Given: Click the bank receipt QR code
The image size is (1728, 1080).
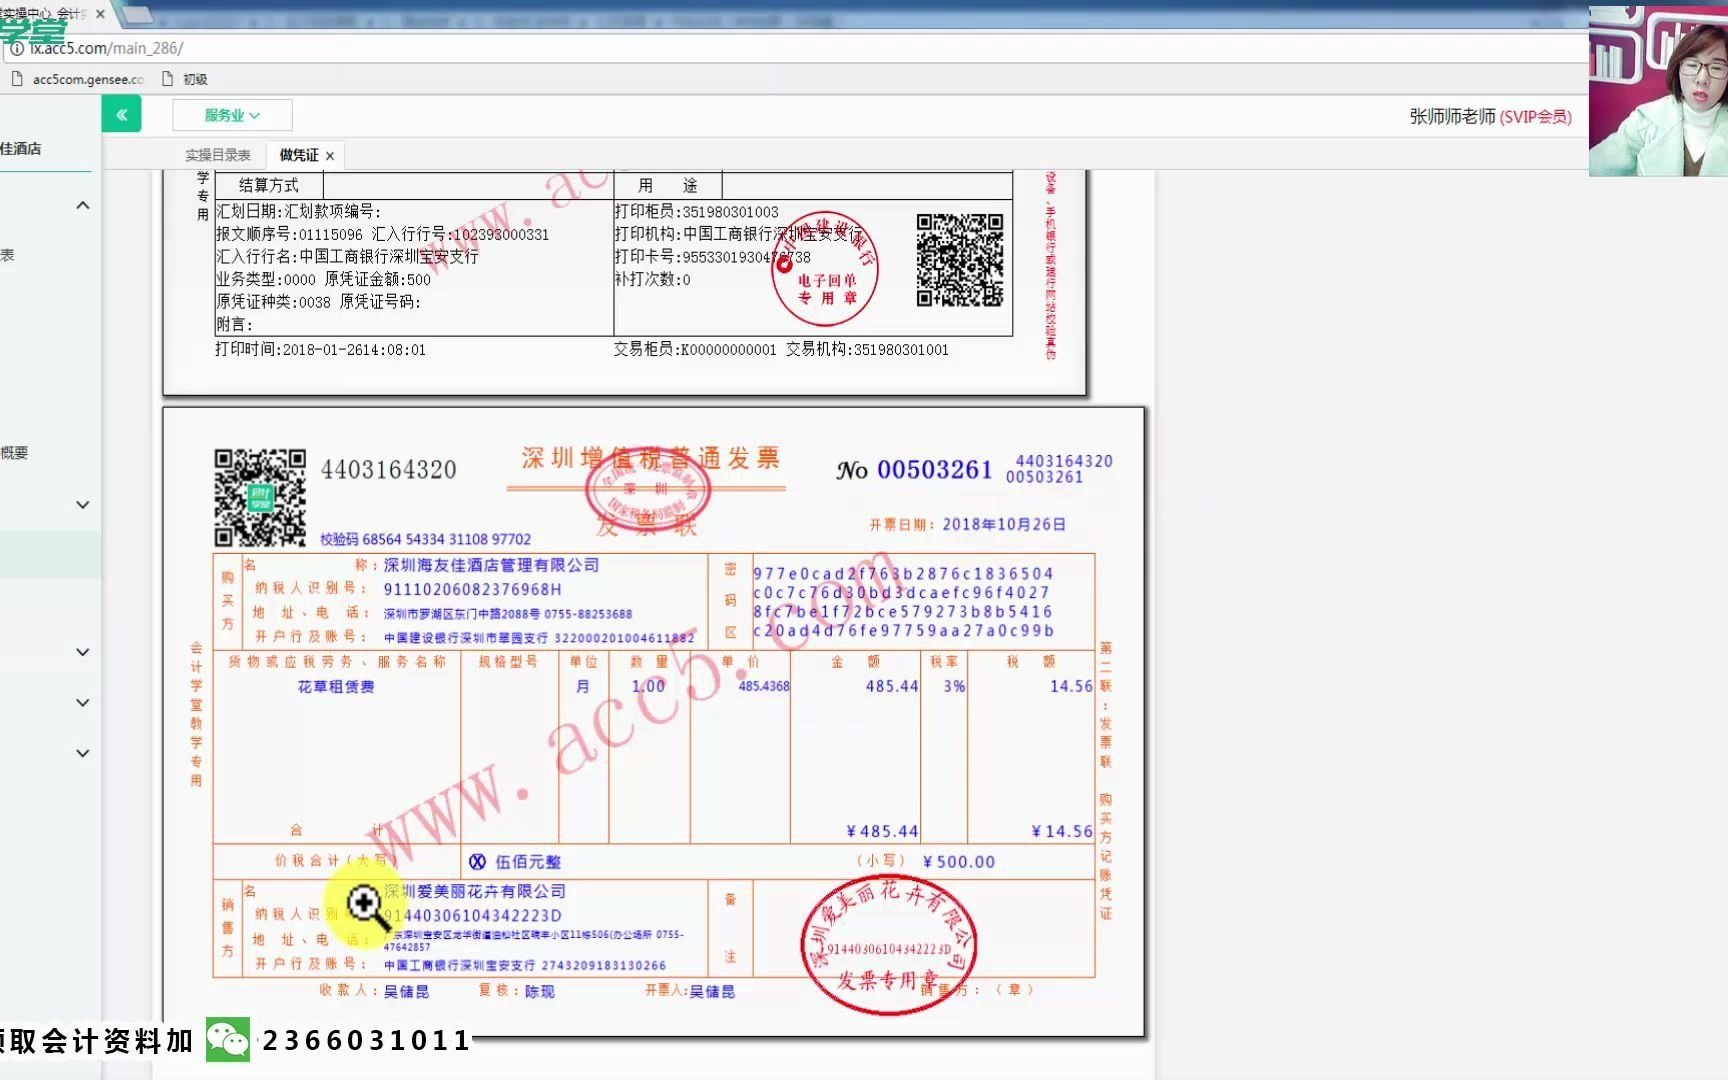Looking at the screenshot, I should 960,260.
